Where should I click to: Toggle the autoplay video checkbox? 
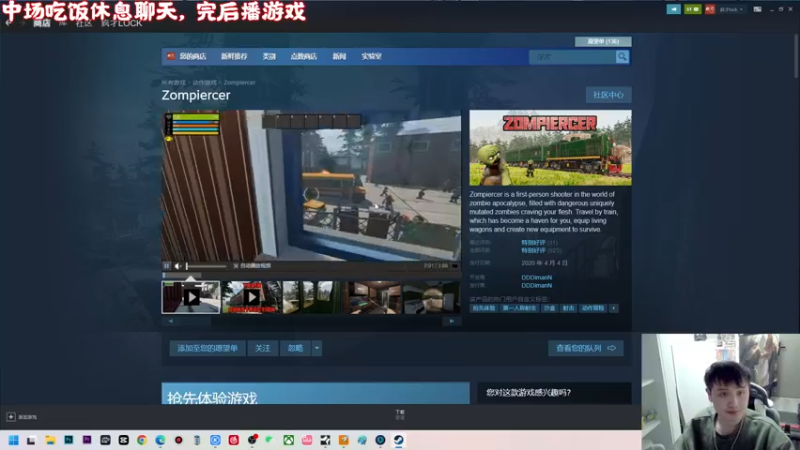236,266
